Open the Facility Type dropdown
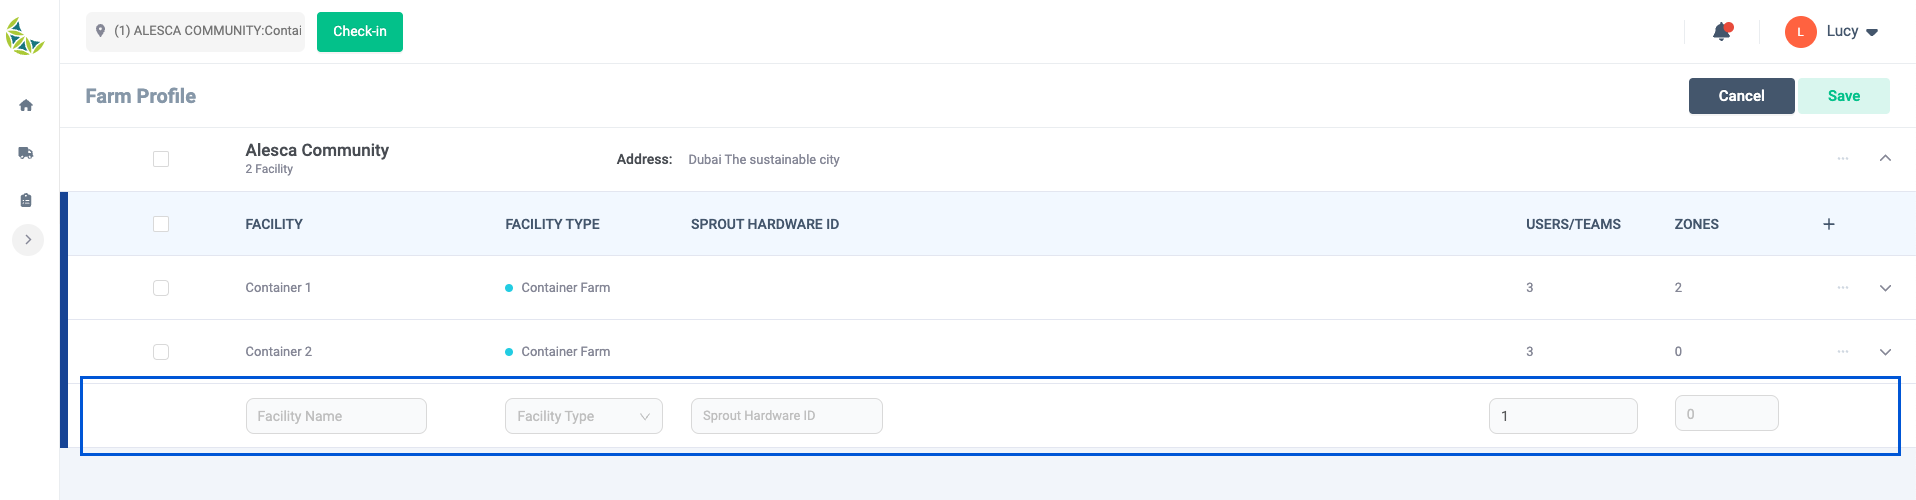The image size is (1916, 500). (584, 416)
